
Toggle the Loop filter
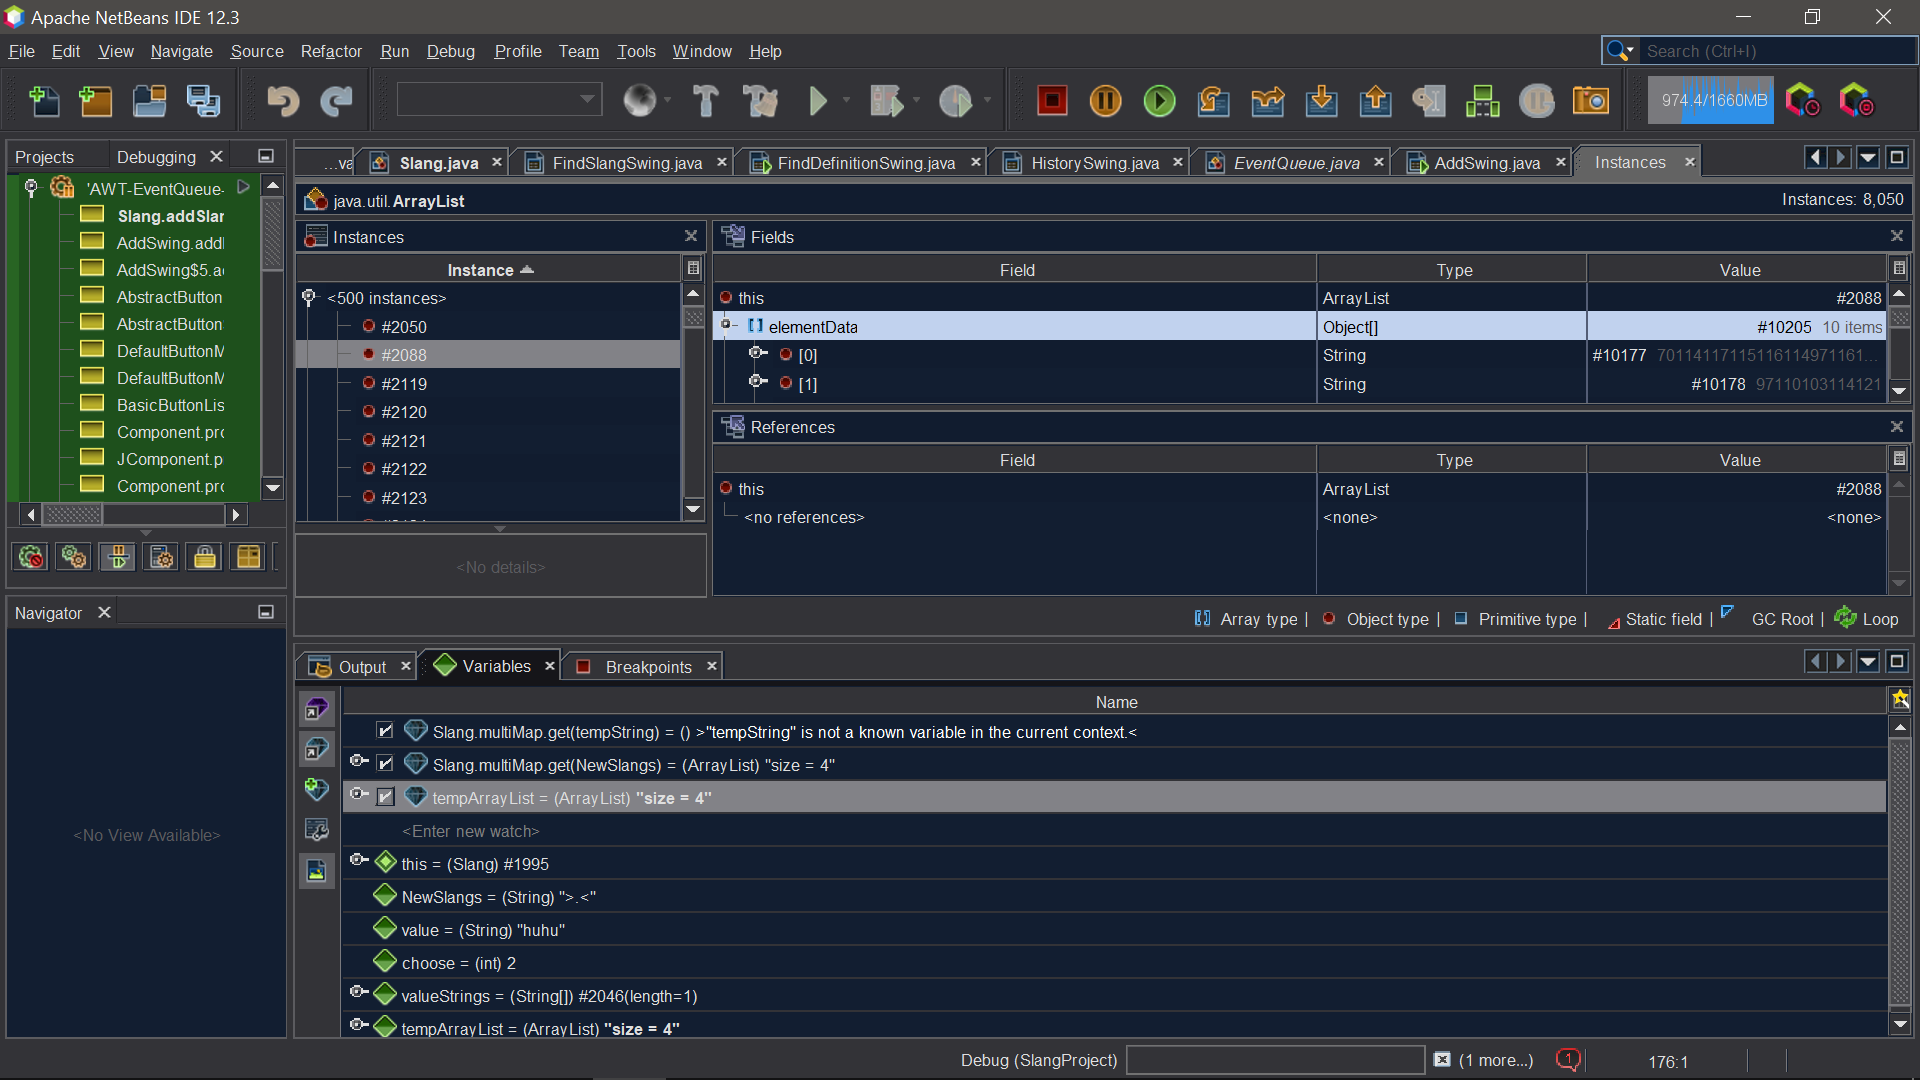click(x=1867, y=619)
